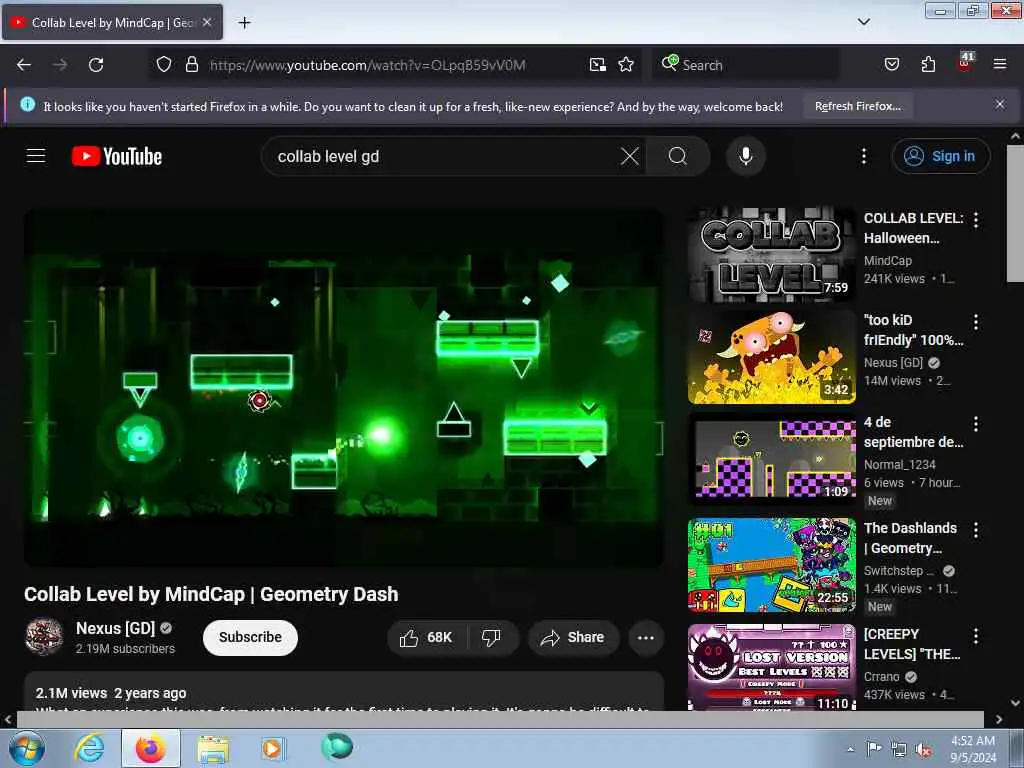Viewport: 1024px width, 768px height.
Task: Click the YouTube search magnifier button
Action: point(678,156)
